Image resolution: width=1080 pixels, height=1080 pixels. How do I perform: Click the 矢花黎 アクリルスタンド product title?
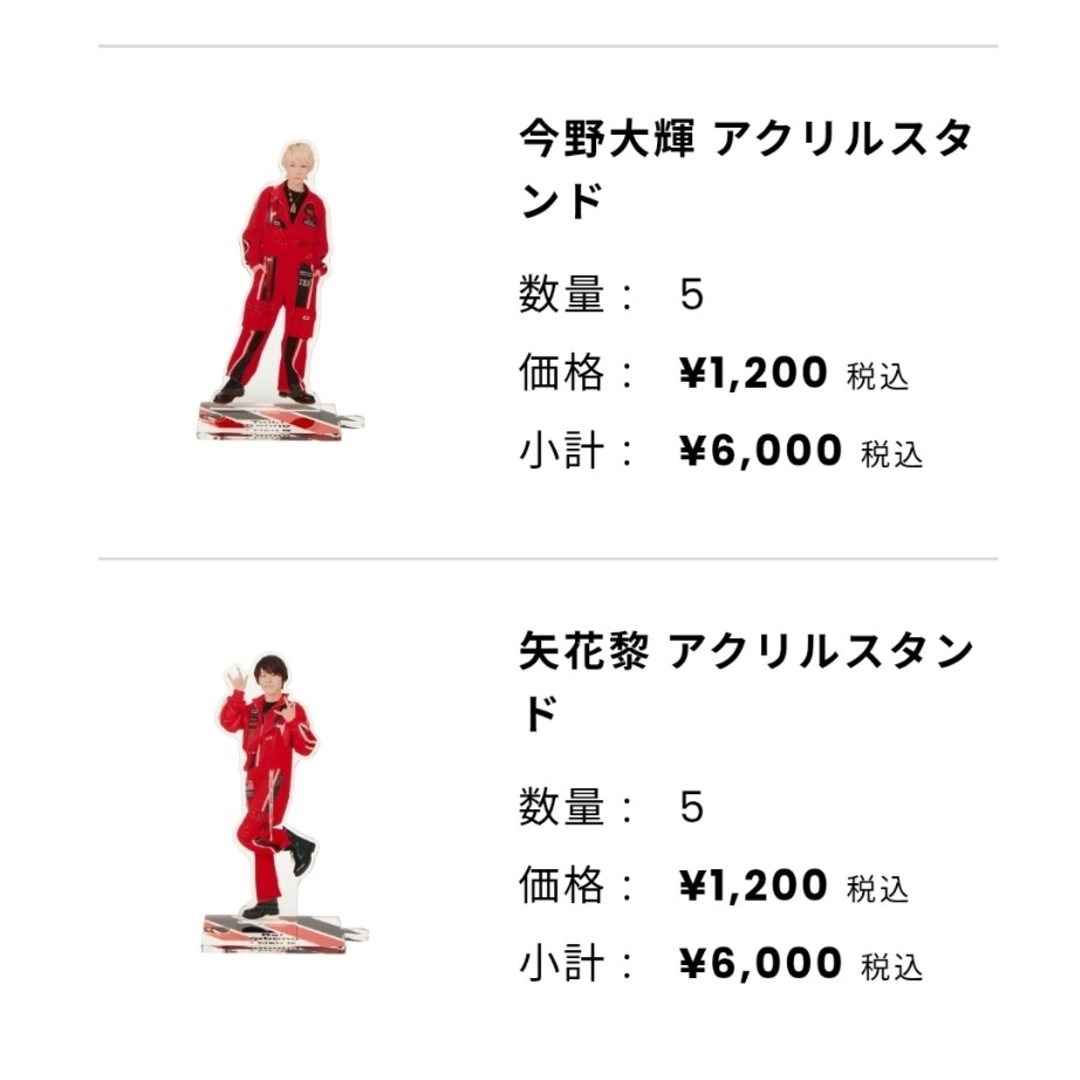(746, 683)
